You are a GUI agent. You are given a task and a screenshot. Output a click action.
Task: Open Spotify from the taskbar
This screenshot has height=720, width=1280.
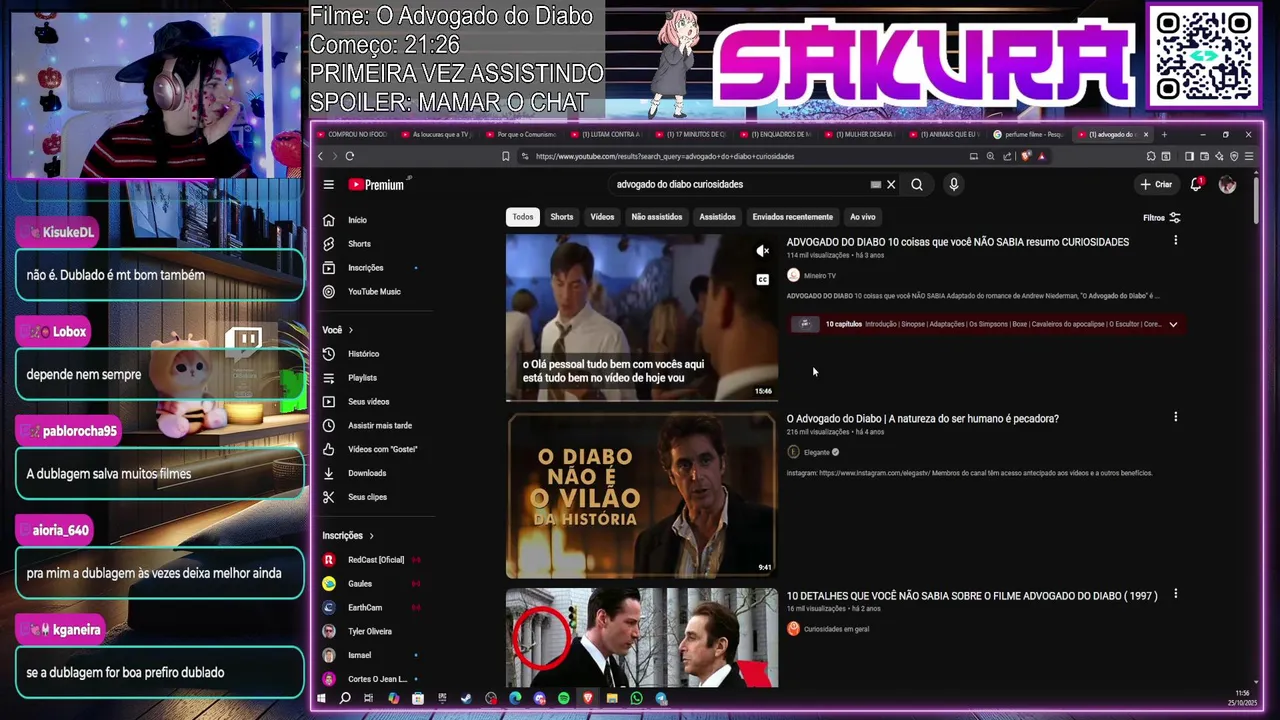tap(564, 698)
